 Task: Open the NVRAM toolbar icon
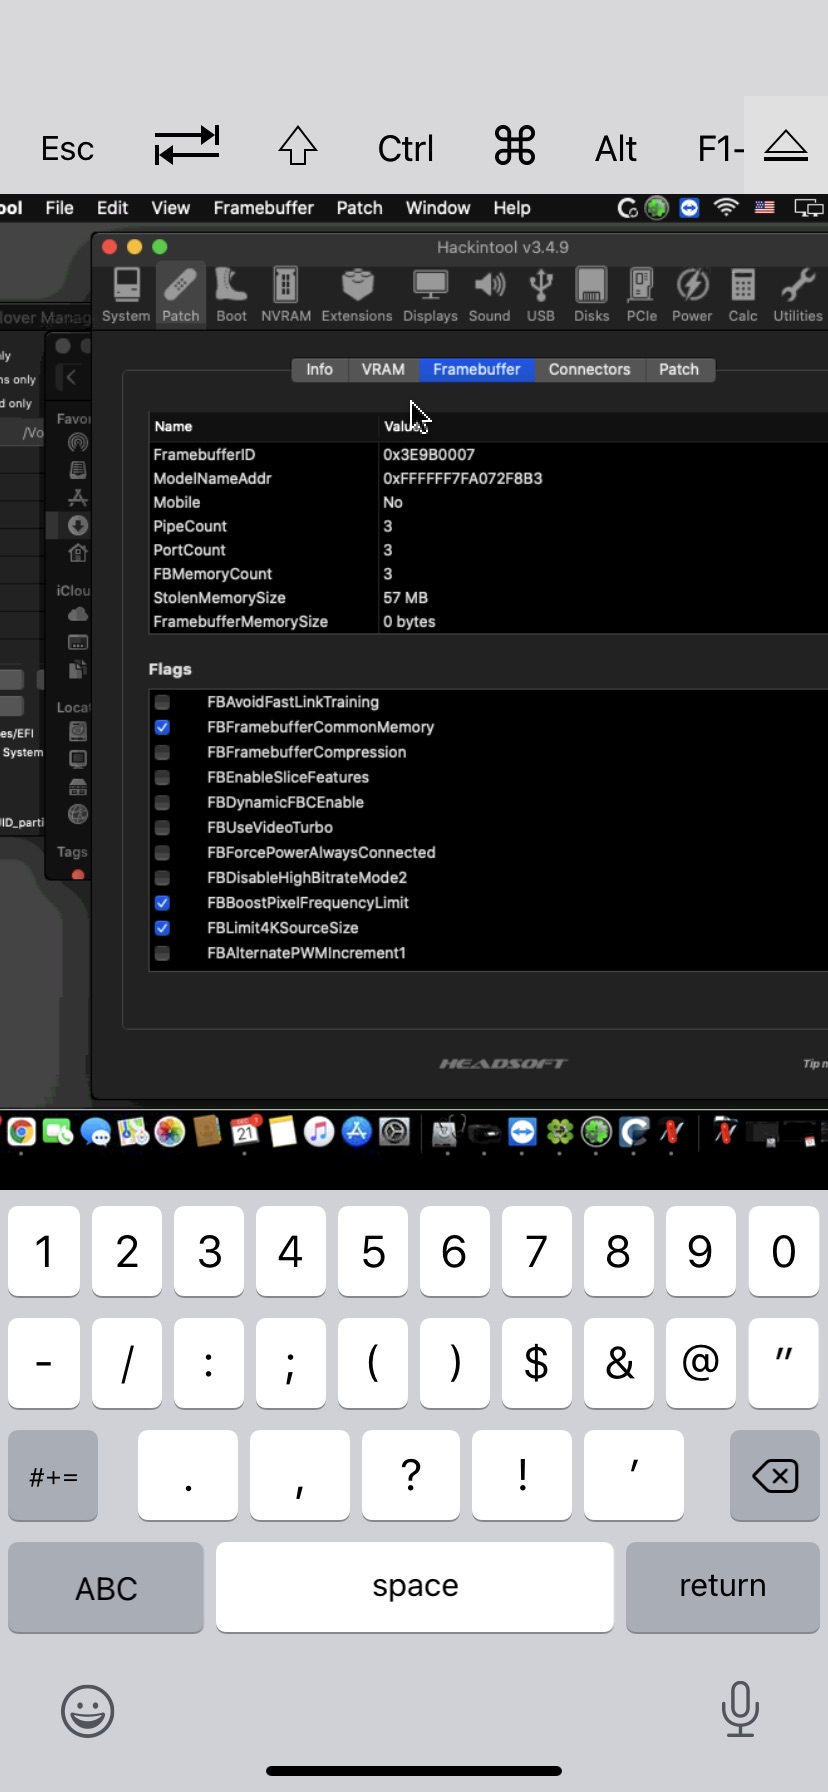click(x=286, y=295)
